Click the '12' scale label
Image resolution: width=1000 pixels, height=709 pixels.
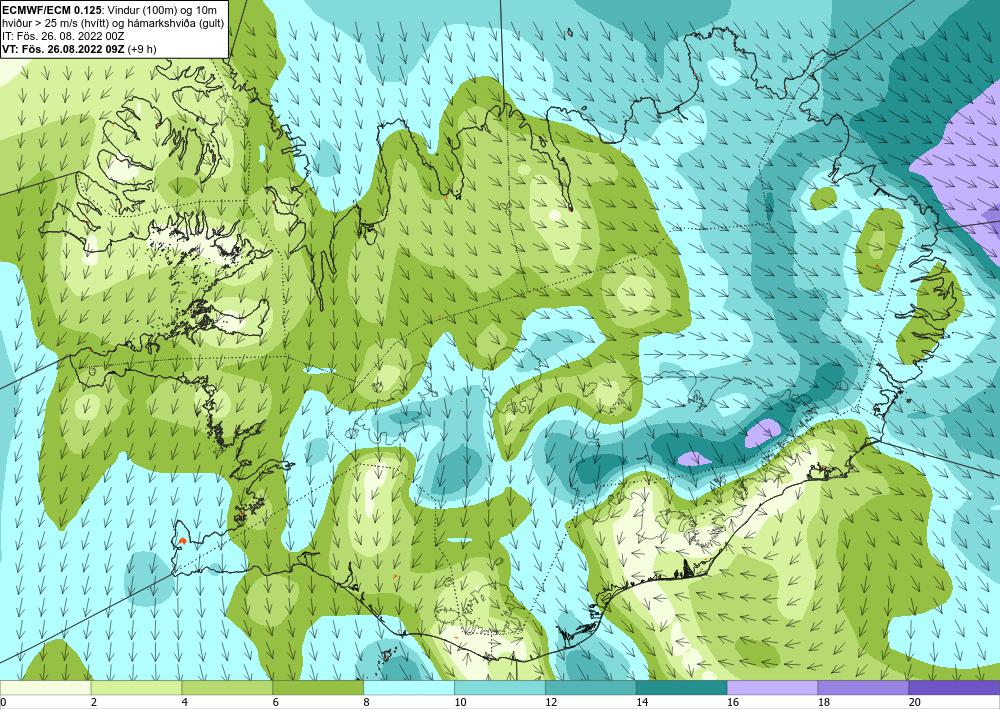tap(551, 702)
